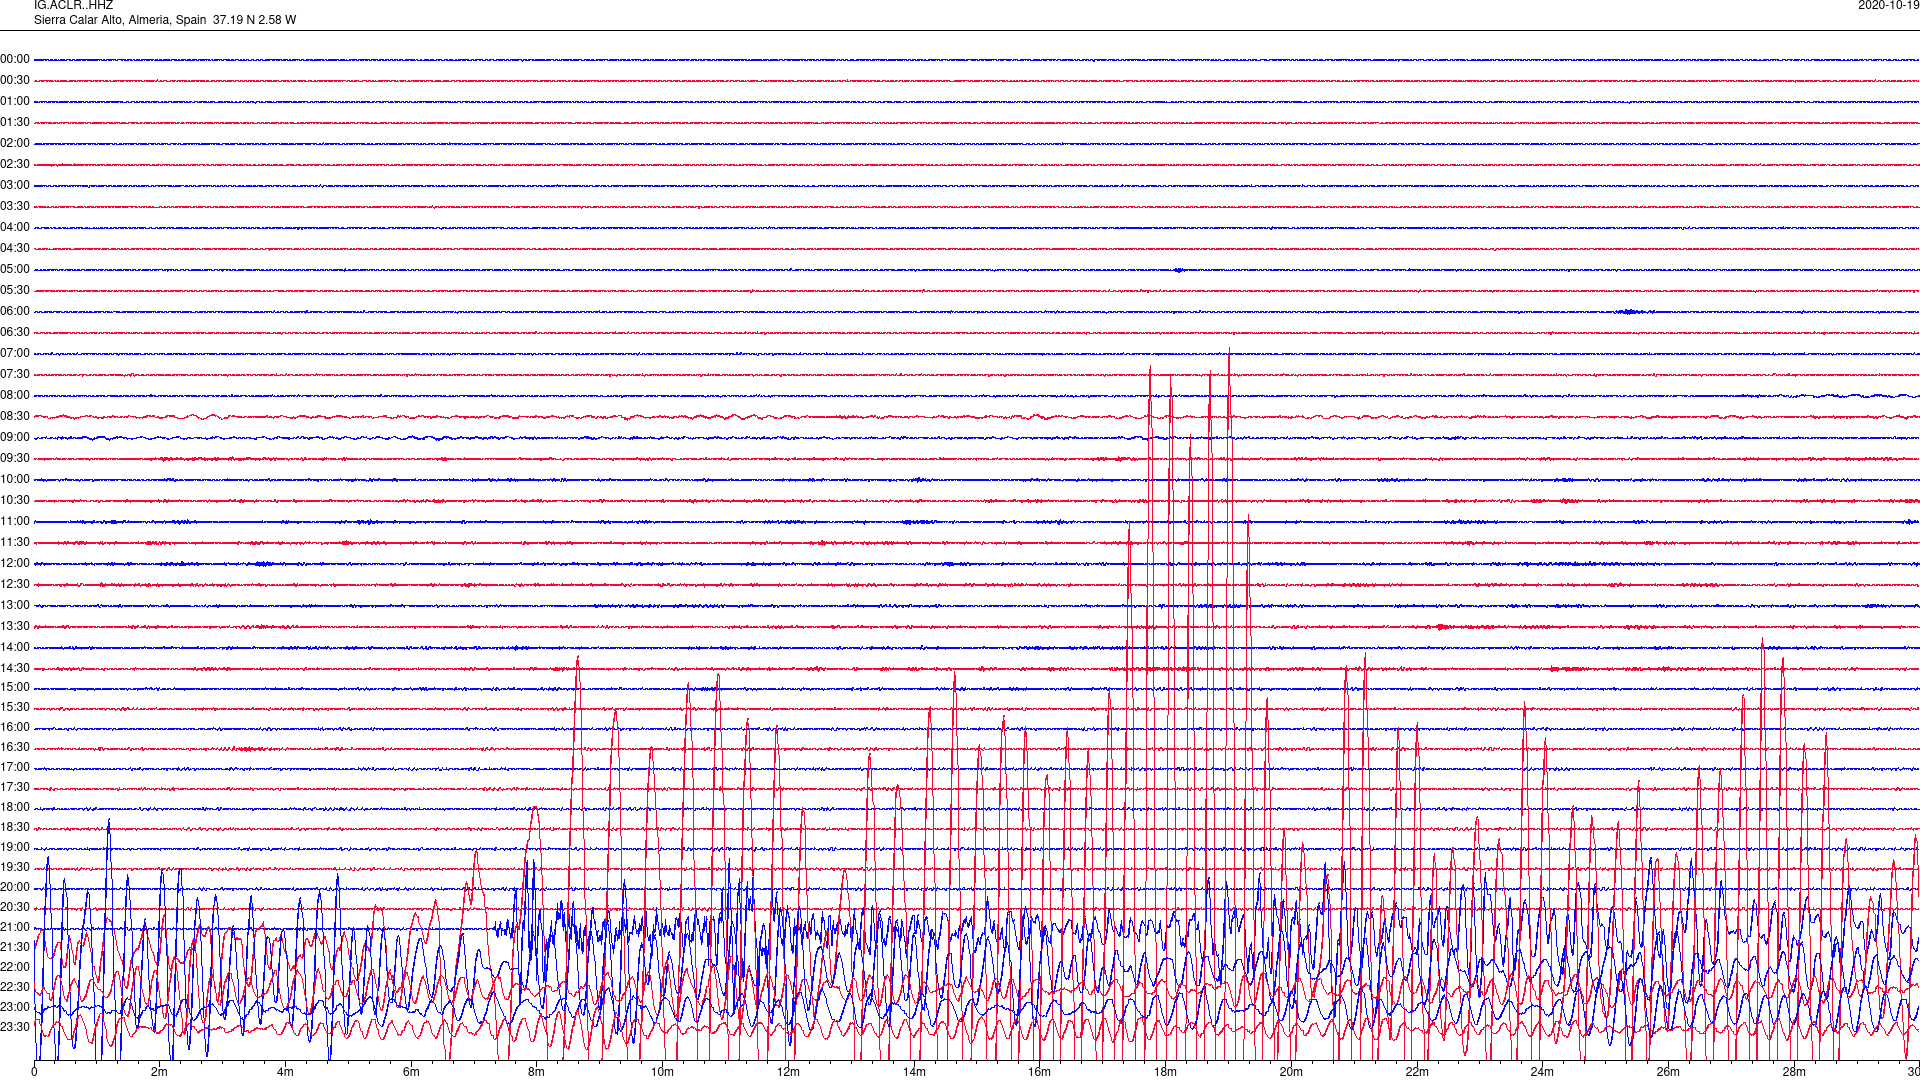
Task: Click the 18m tick on time axis
Action: coord(1165,1072)
